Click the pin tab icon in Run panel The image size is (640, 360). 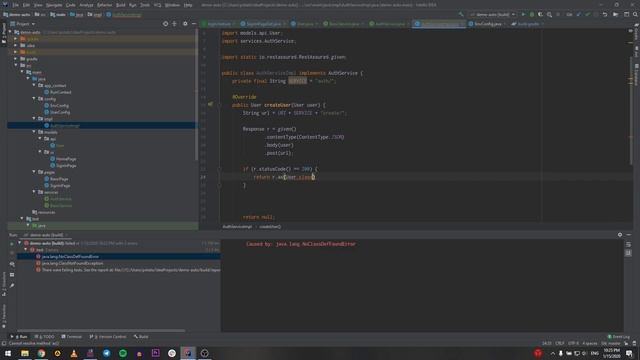click(x=12, y=285)
